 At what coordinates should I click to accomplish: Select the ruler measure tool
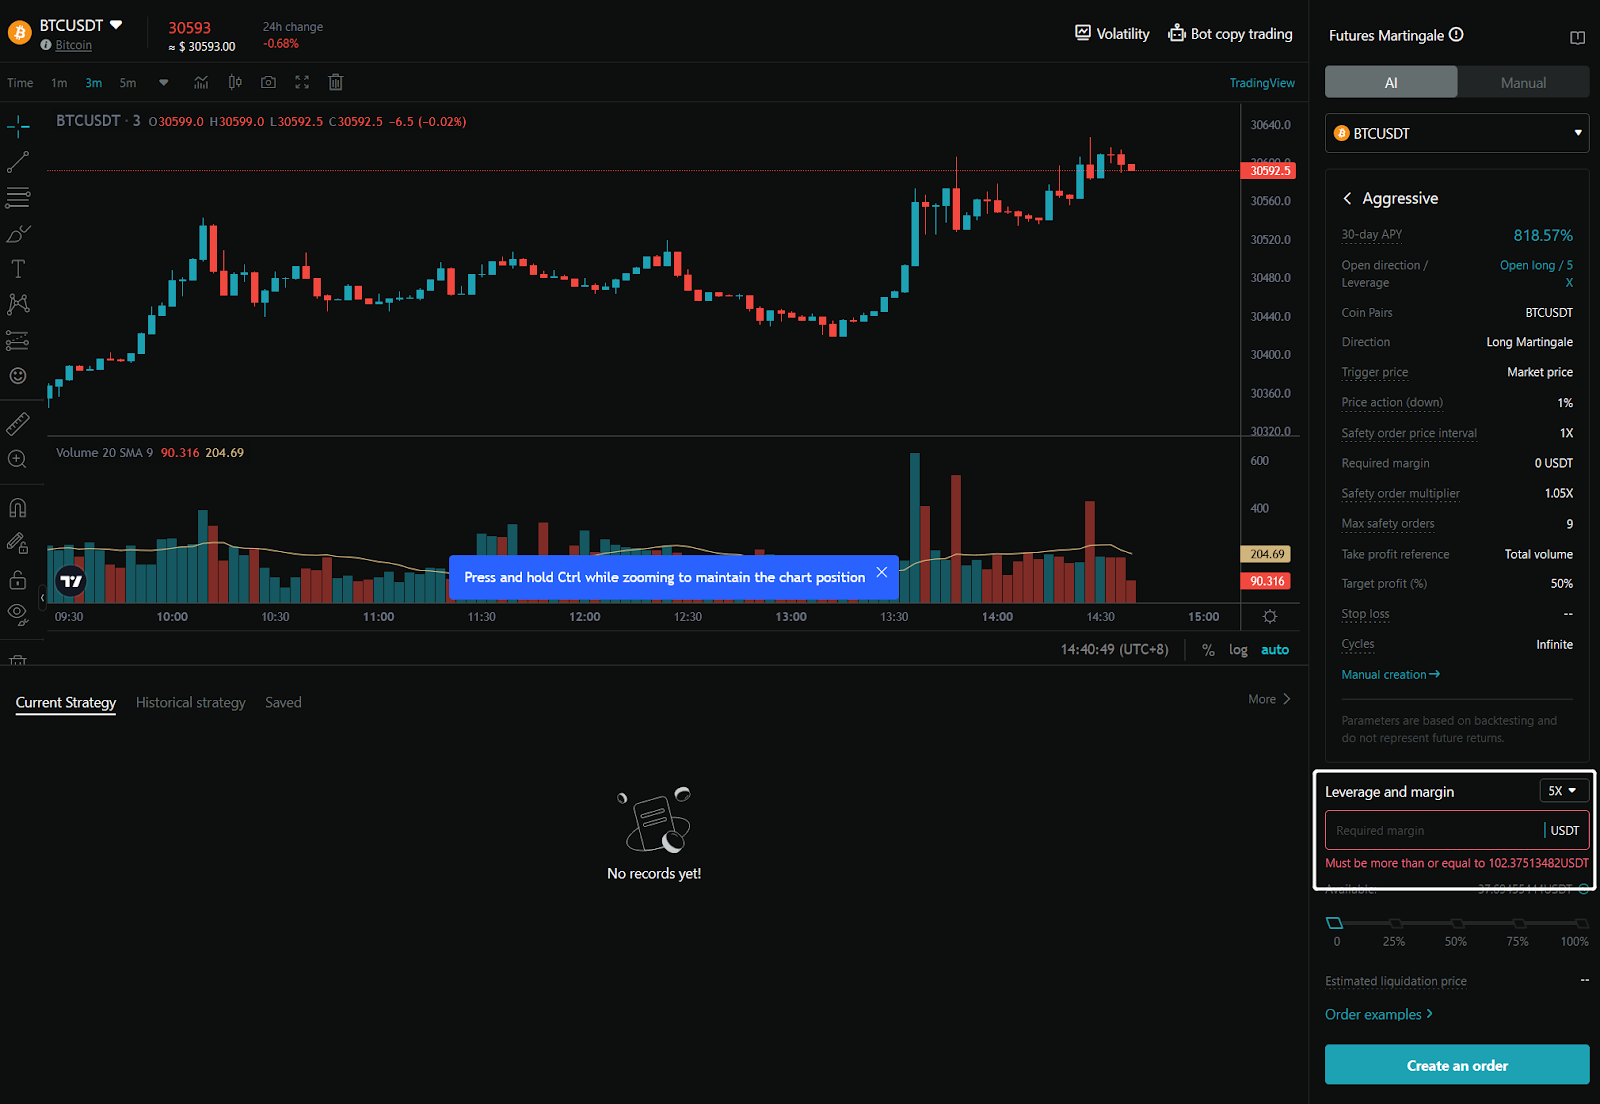click(18, 424)
